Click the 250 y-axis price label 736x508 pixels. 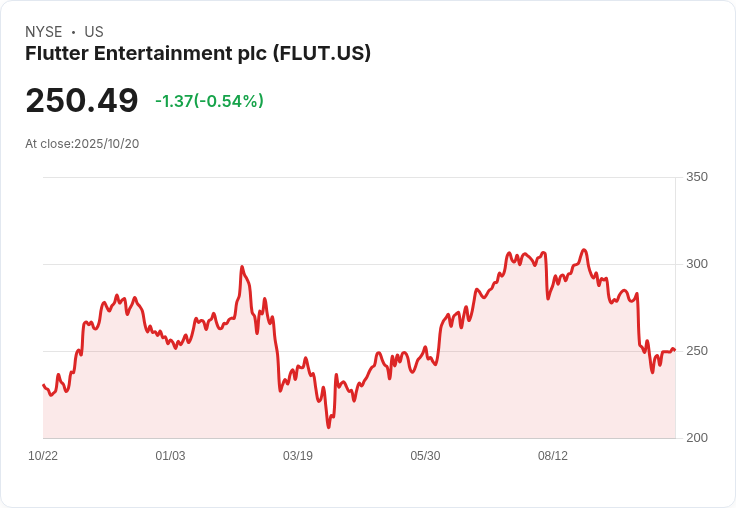point(697,351)
